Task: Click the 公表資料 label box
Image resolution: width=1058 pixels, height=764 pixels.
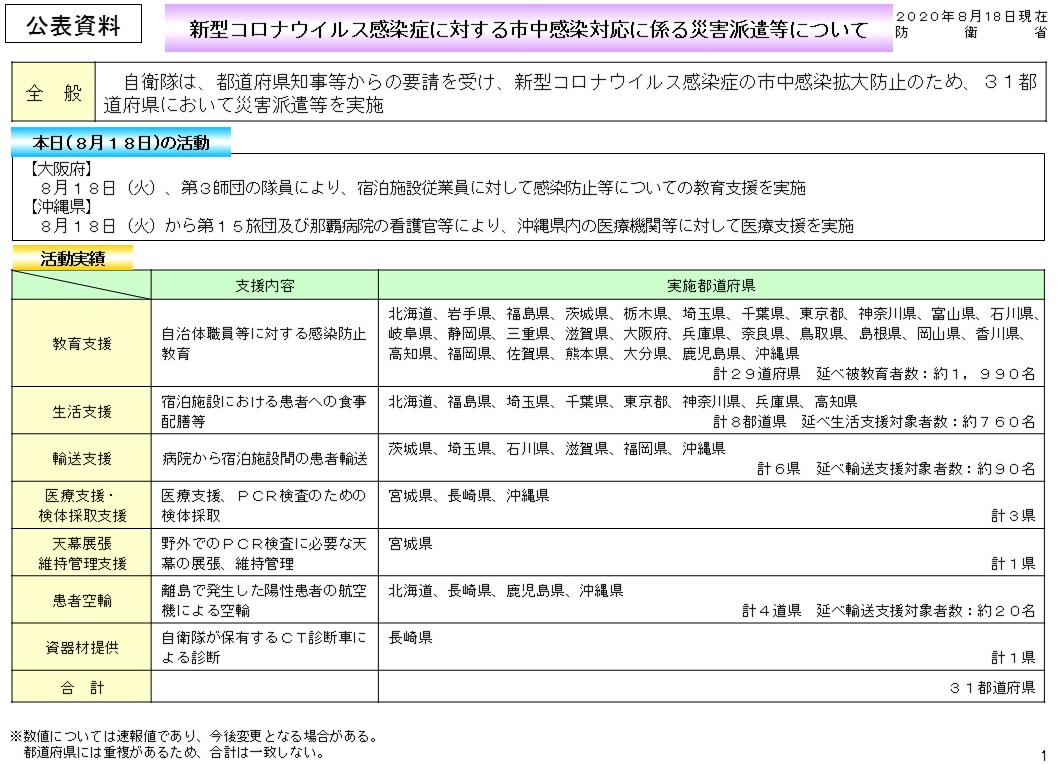Action: coord(74,24)
